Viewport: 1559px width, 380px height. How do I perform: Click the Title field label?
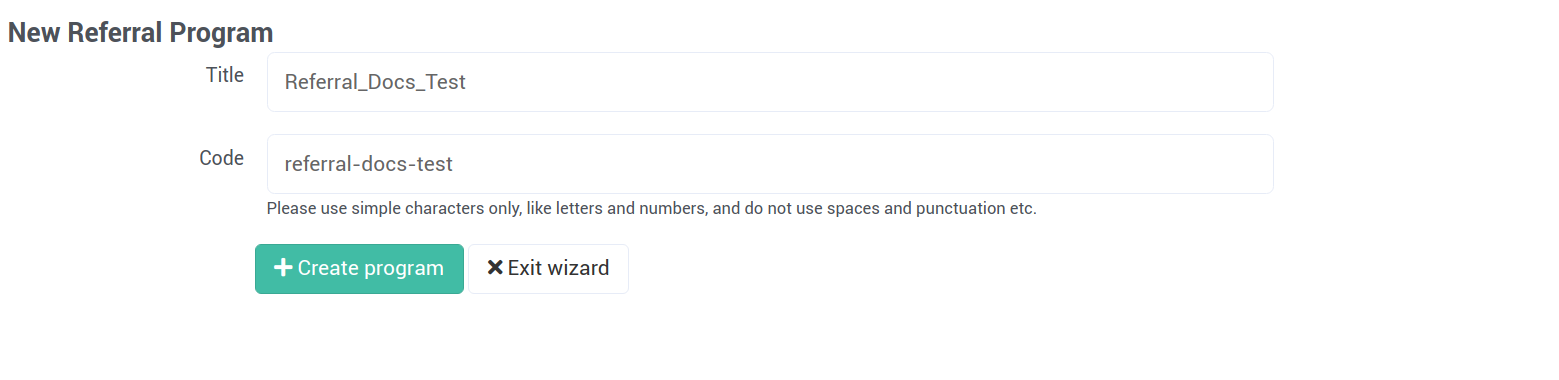(x=225, y=75)
